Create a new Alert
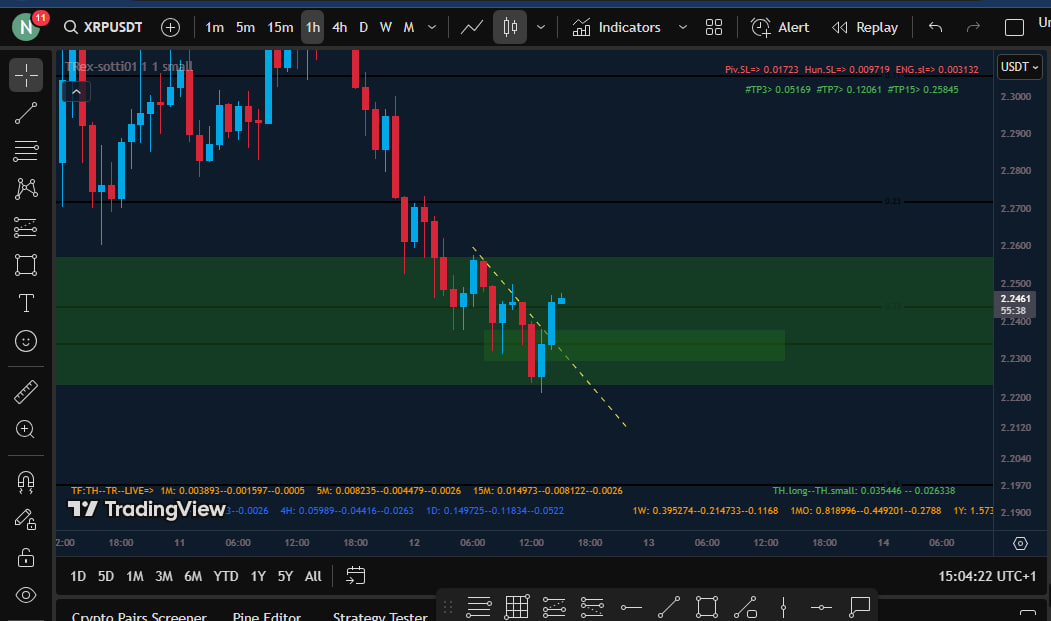This screenshot has width=1051, height=621. 780,27
